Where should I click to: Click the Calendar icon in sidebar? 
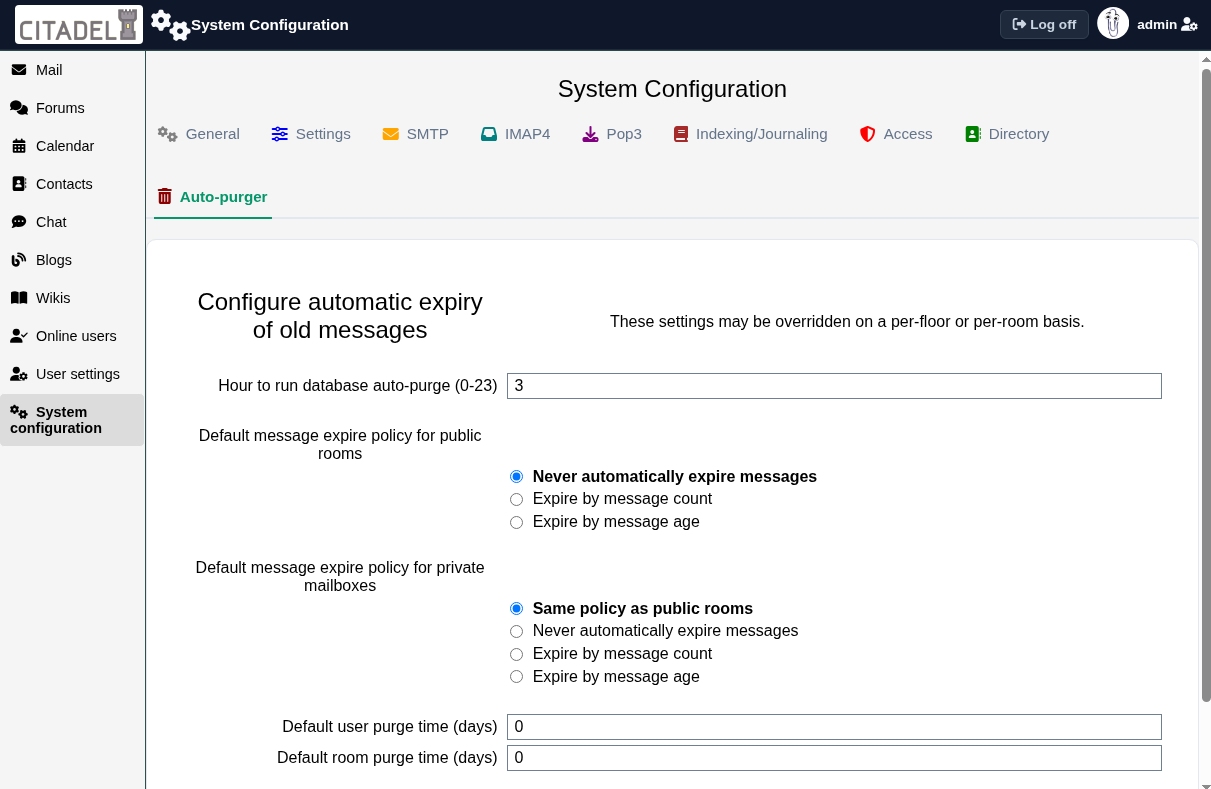click(x=19, y=146)
